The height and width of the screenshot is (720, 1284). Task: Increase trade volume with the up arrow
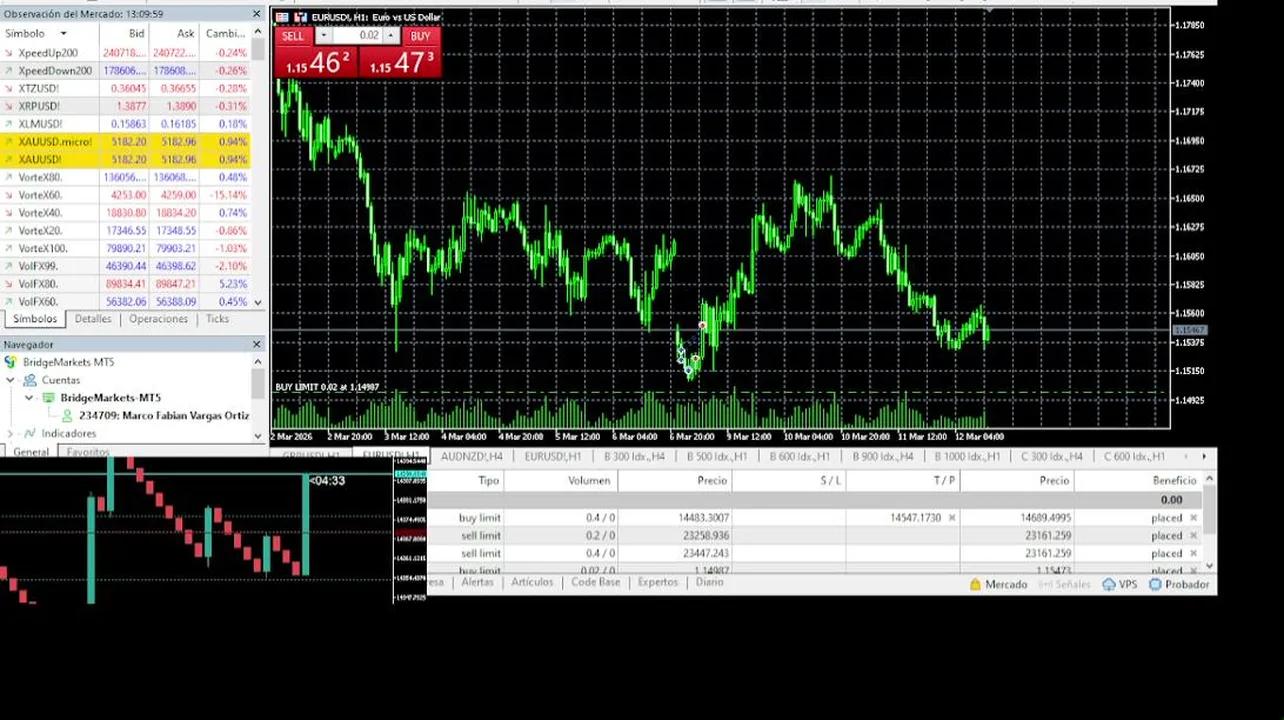pos(392,36)
